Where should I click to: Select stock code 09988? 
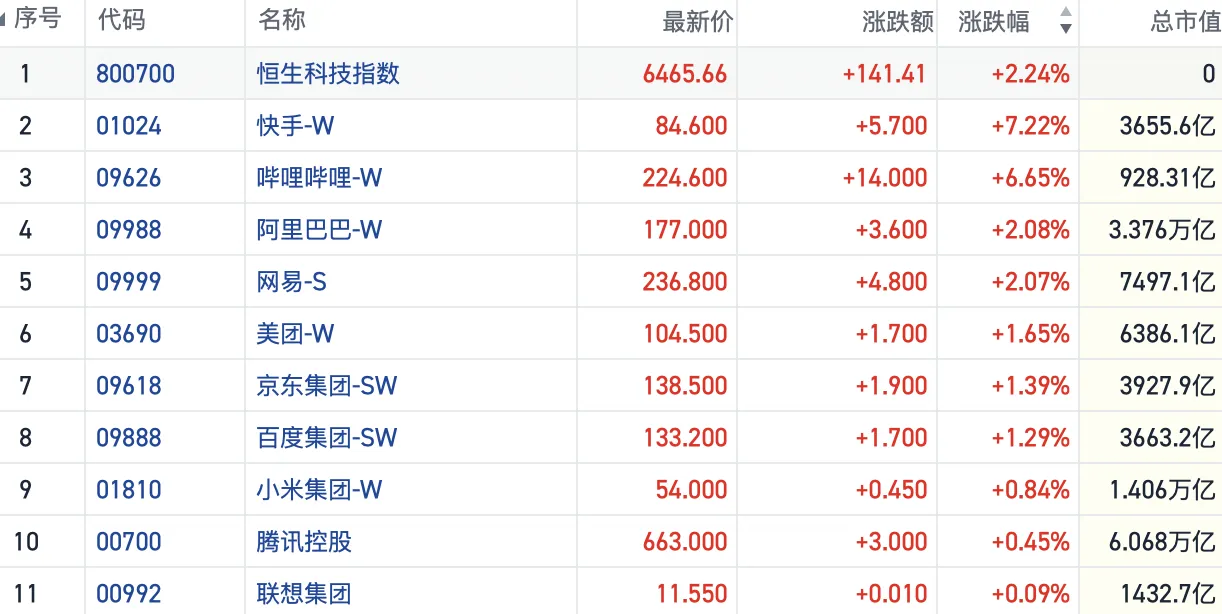pyautogui.click(x=129, y=230)
